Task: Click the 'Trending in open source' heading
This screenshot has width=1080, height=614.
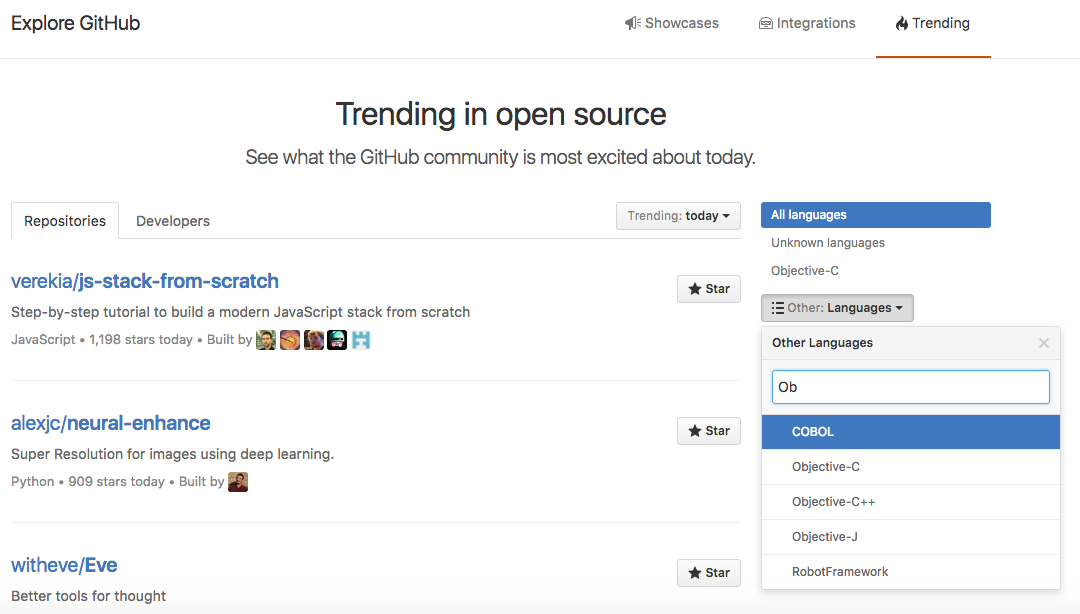Action: 501,114
